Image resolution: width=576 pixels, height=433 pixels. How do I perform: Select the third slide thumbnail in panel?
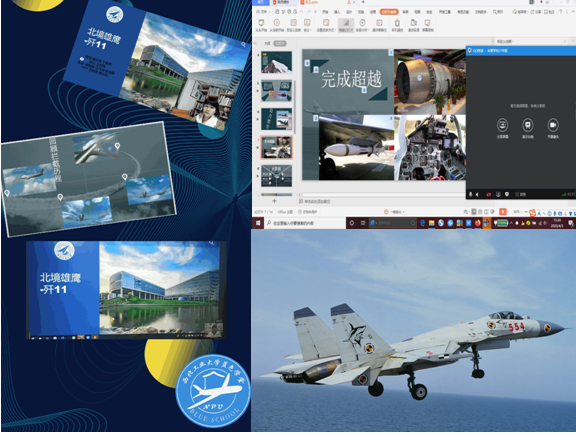[x=277, y=119]
